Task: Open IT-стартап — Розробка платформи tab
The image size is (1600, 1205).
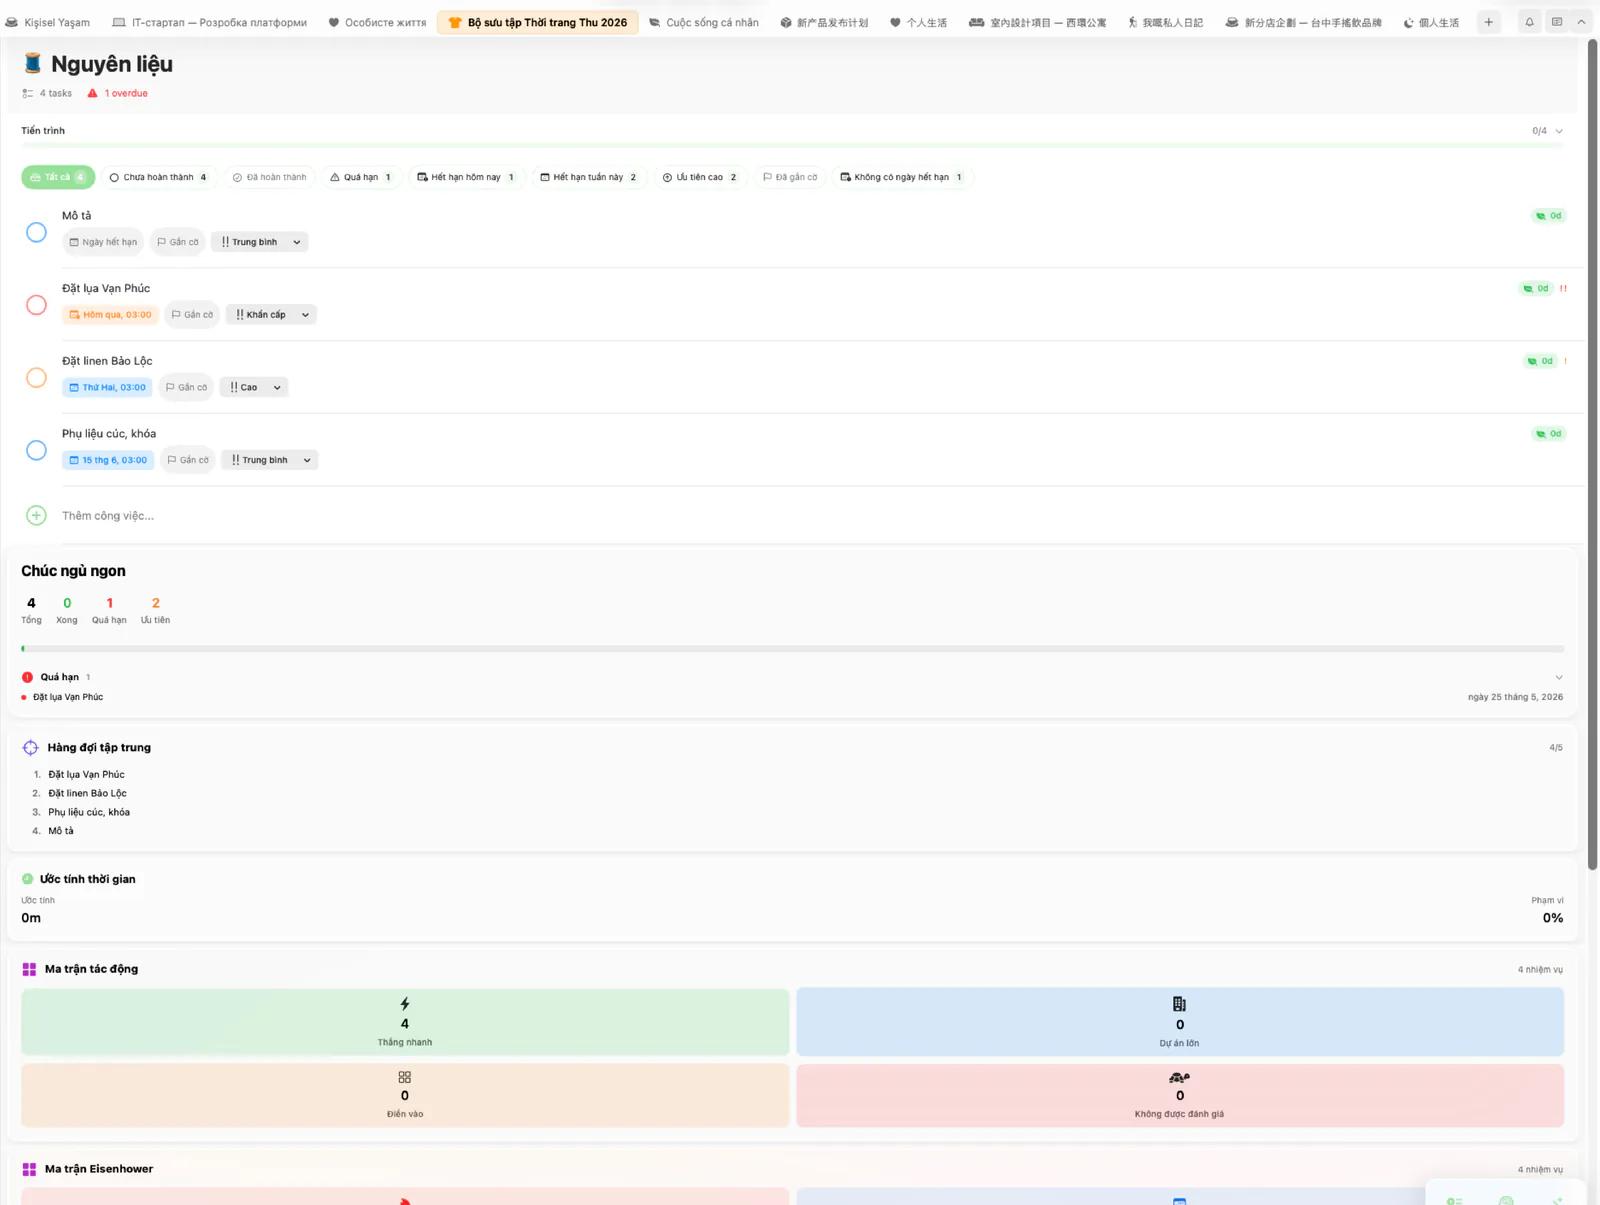Action: point(209,22)
